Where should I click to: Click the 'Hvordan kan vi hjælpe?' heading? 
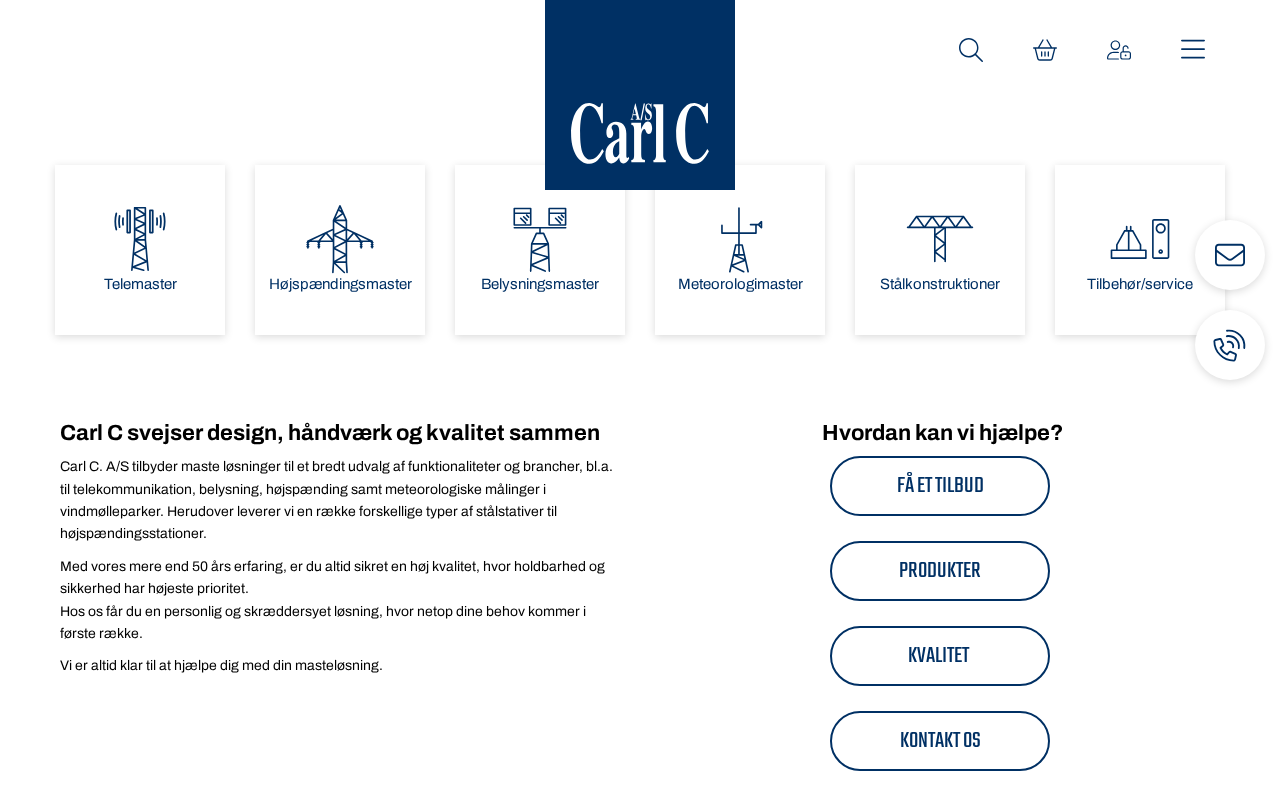pos(942,433)
